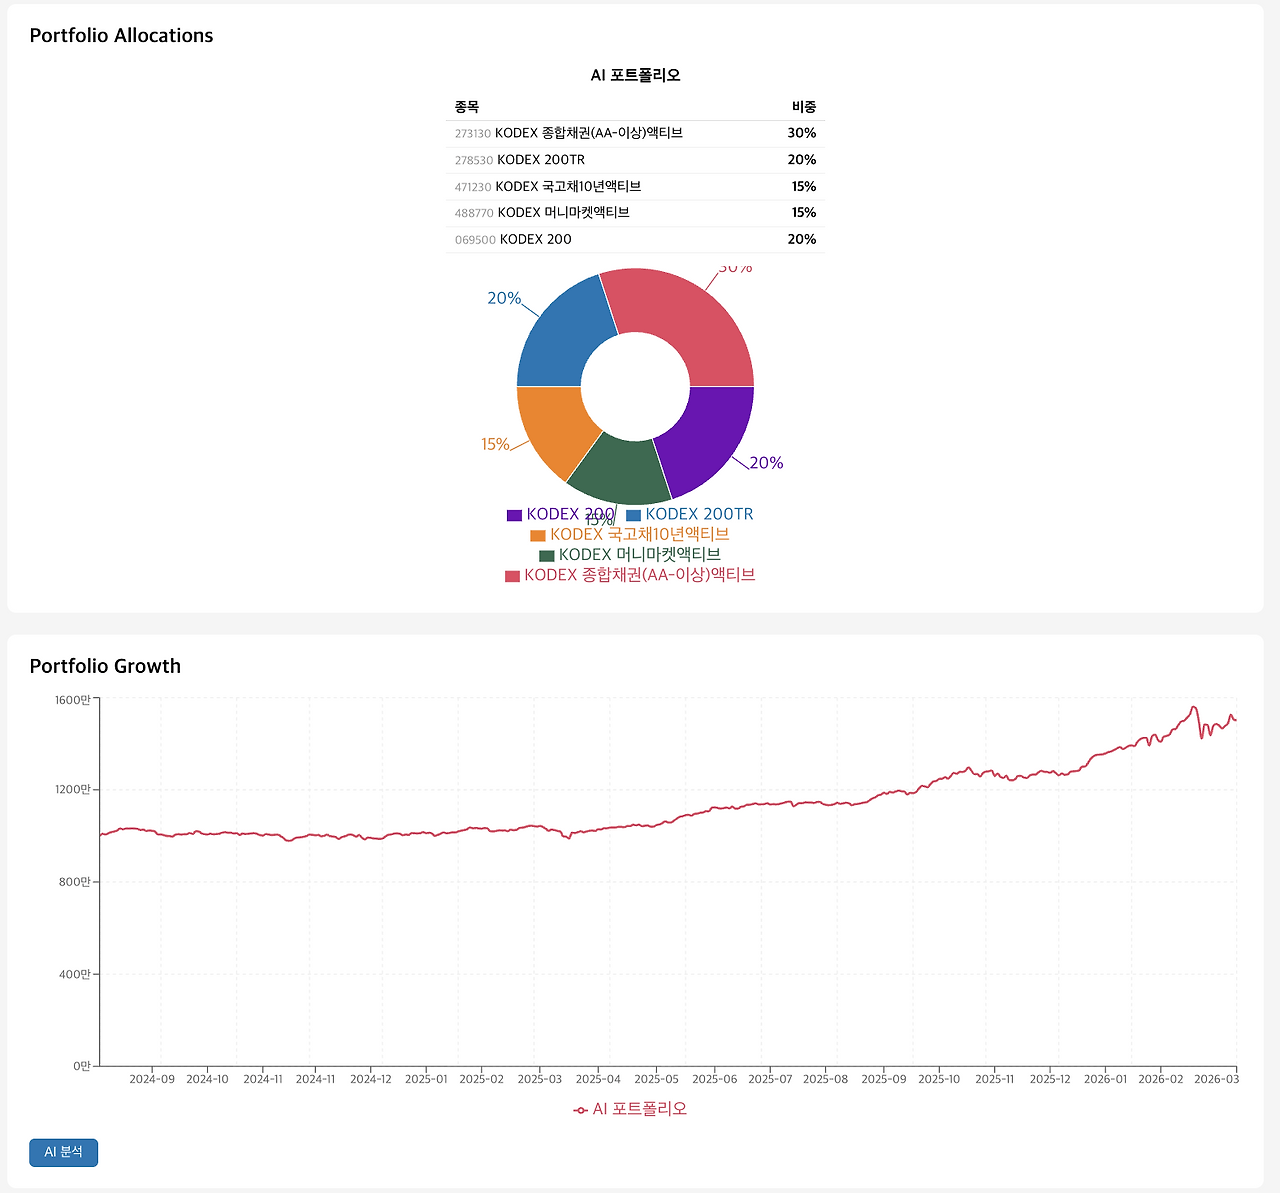Select KODEX 200 name in the 069500 row
The width and height of the screenshot is (1280, 1193).
tap(536, 240)
